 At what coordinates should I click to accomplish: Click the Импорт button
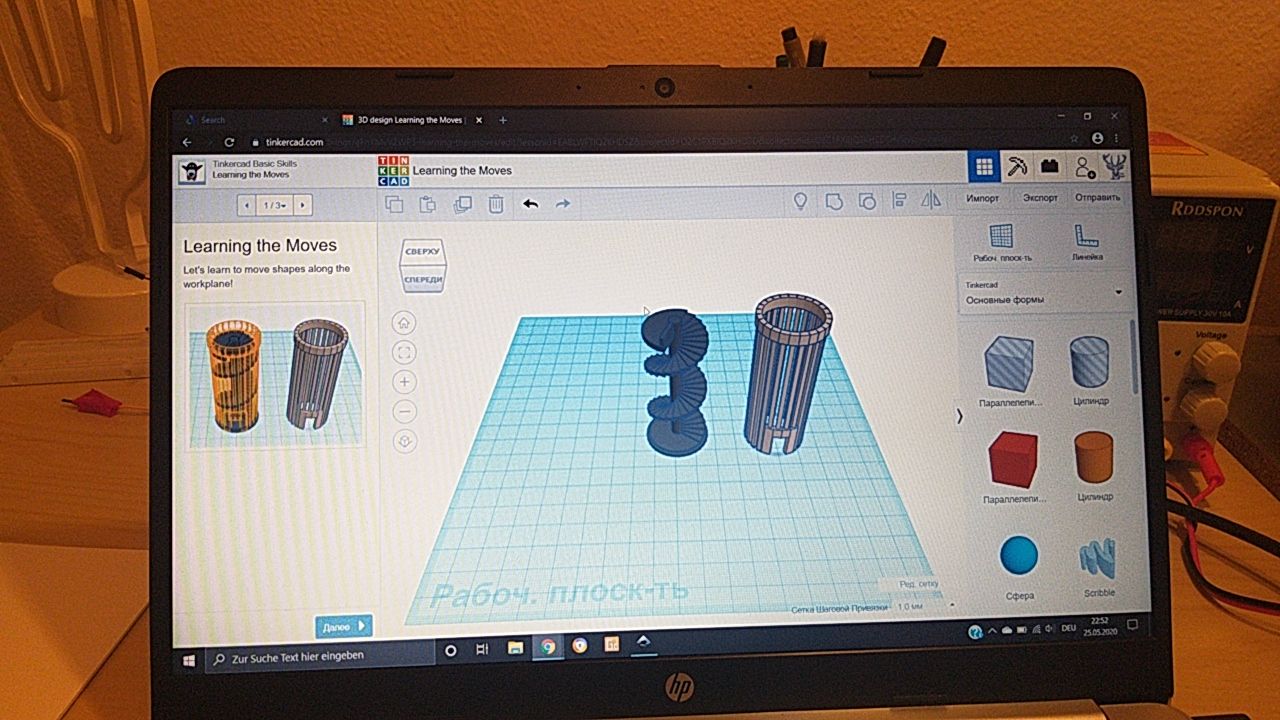tap(982, 198)
